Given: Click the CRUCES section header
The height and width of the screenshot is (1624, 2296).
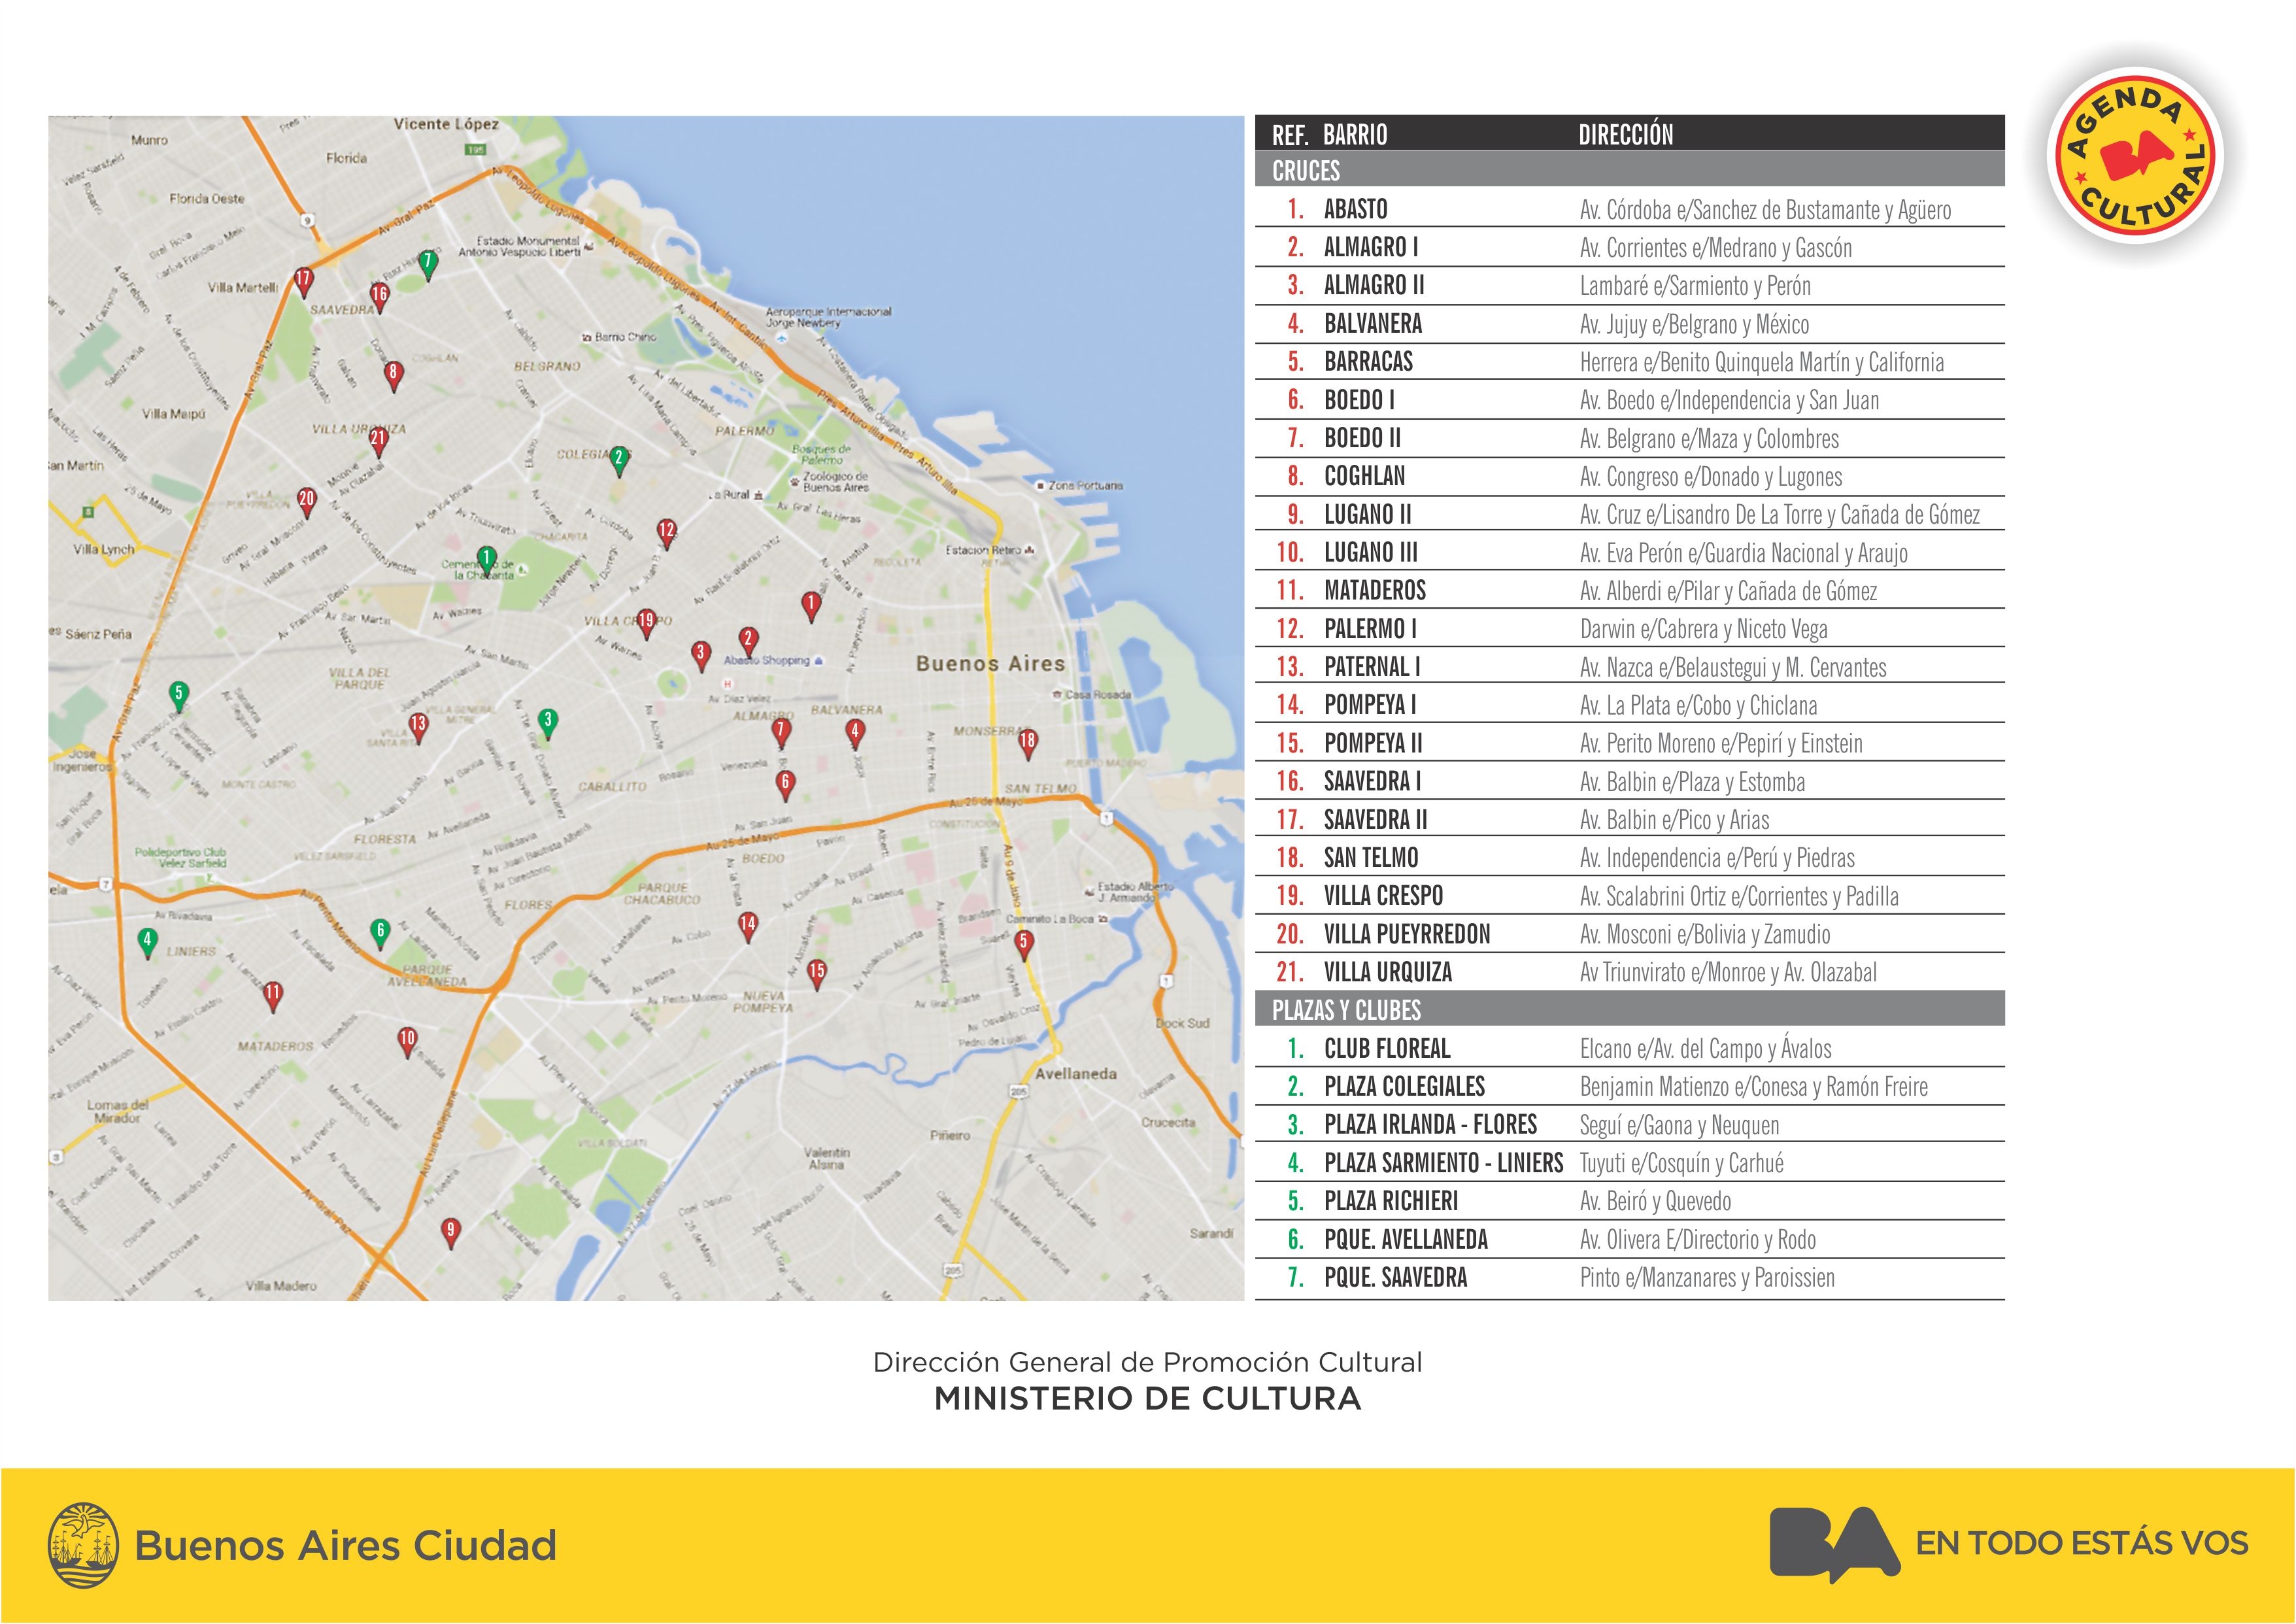Looking at the screenshot, I should 1630,170.
